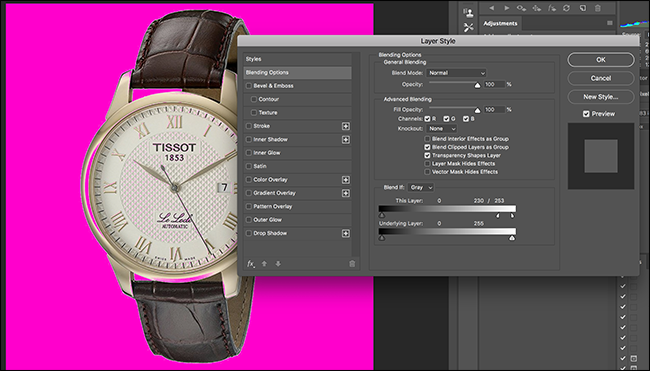Add another Stroke with its plus icon
Screen dimensions: 650x371
click(x=346, y=126)
